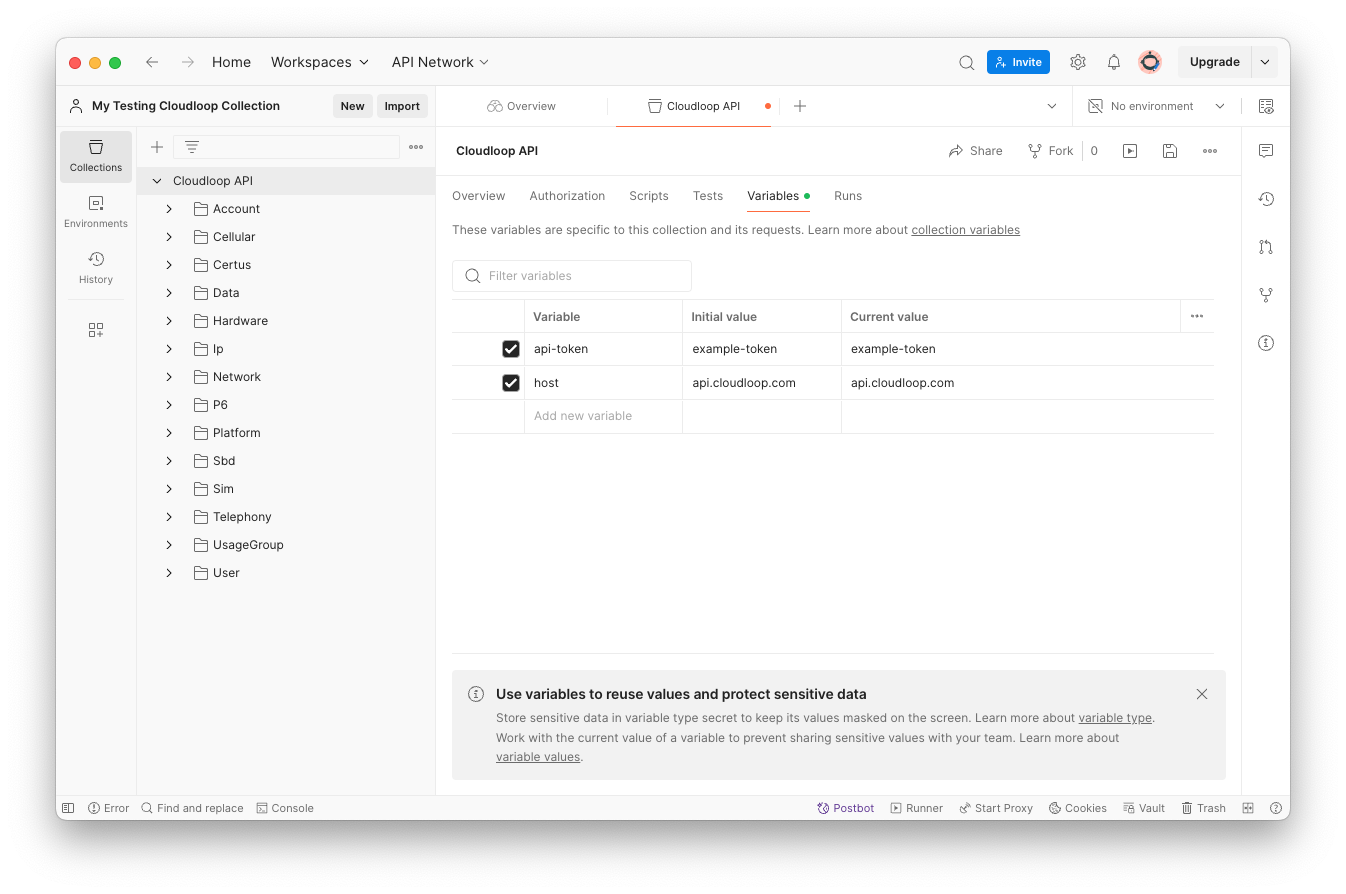Screen dimensions: 1346x894
Task: Click the Add new variable cell
Action: [603, 416]
